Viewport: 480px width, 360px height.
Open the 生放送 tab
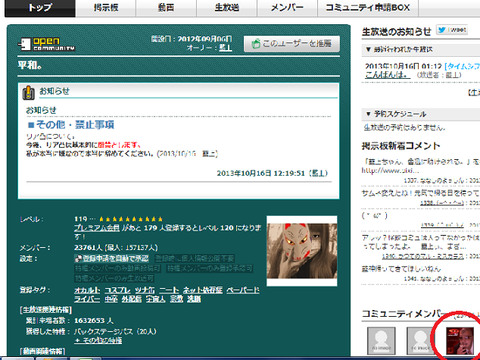pyautogui.click(x=227, y=8)
